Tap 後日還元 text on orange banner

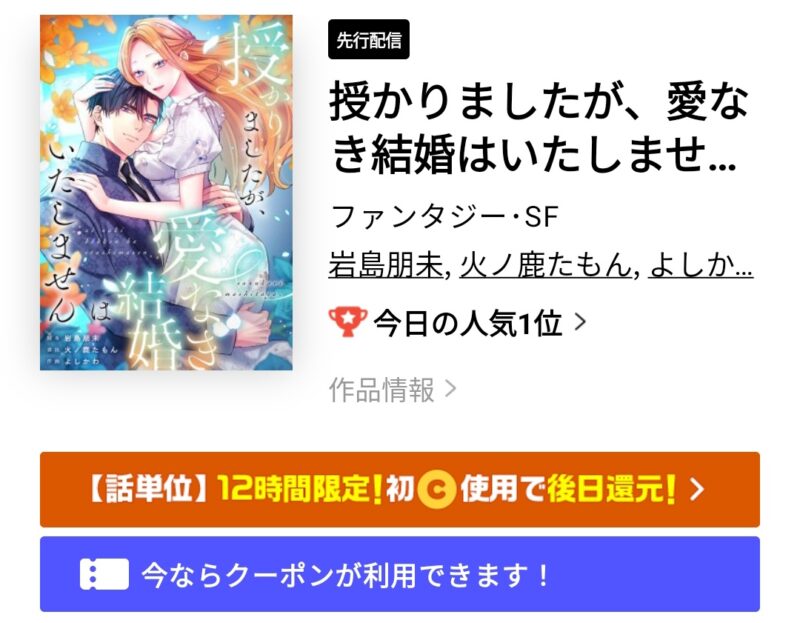(612, 490)
